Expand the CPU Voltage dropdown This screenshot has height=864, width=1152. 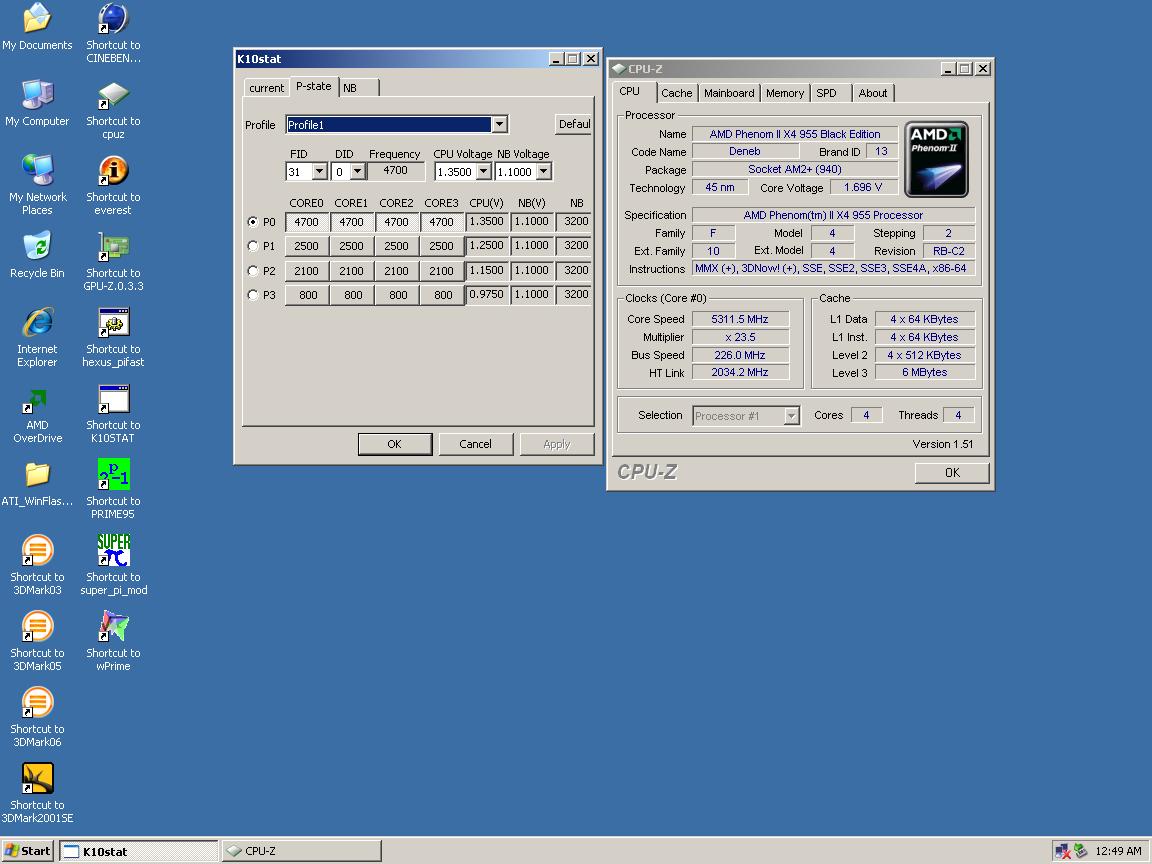coord(483,172)
